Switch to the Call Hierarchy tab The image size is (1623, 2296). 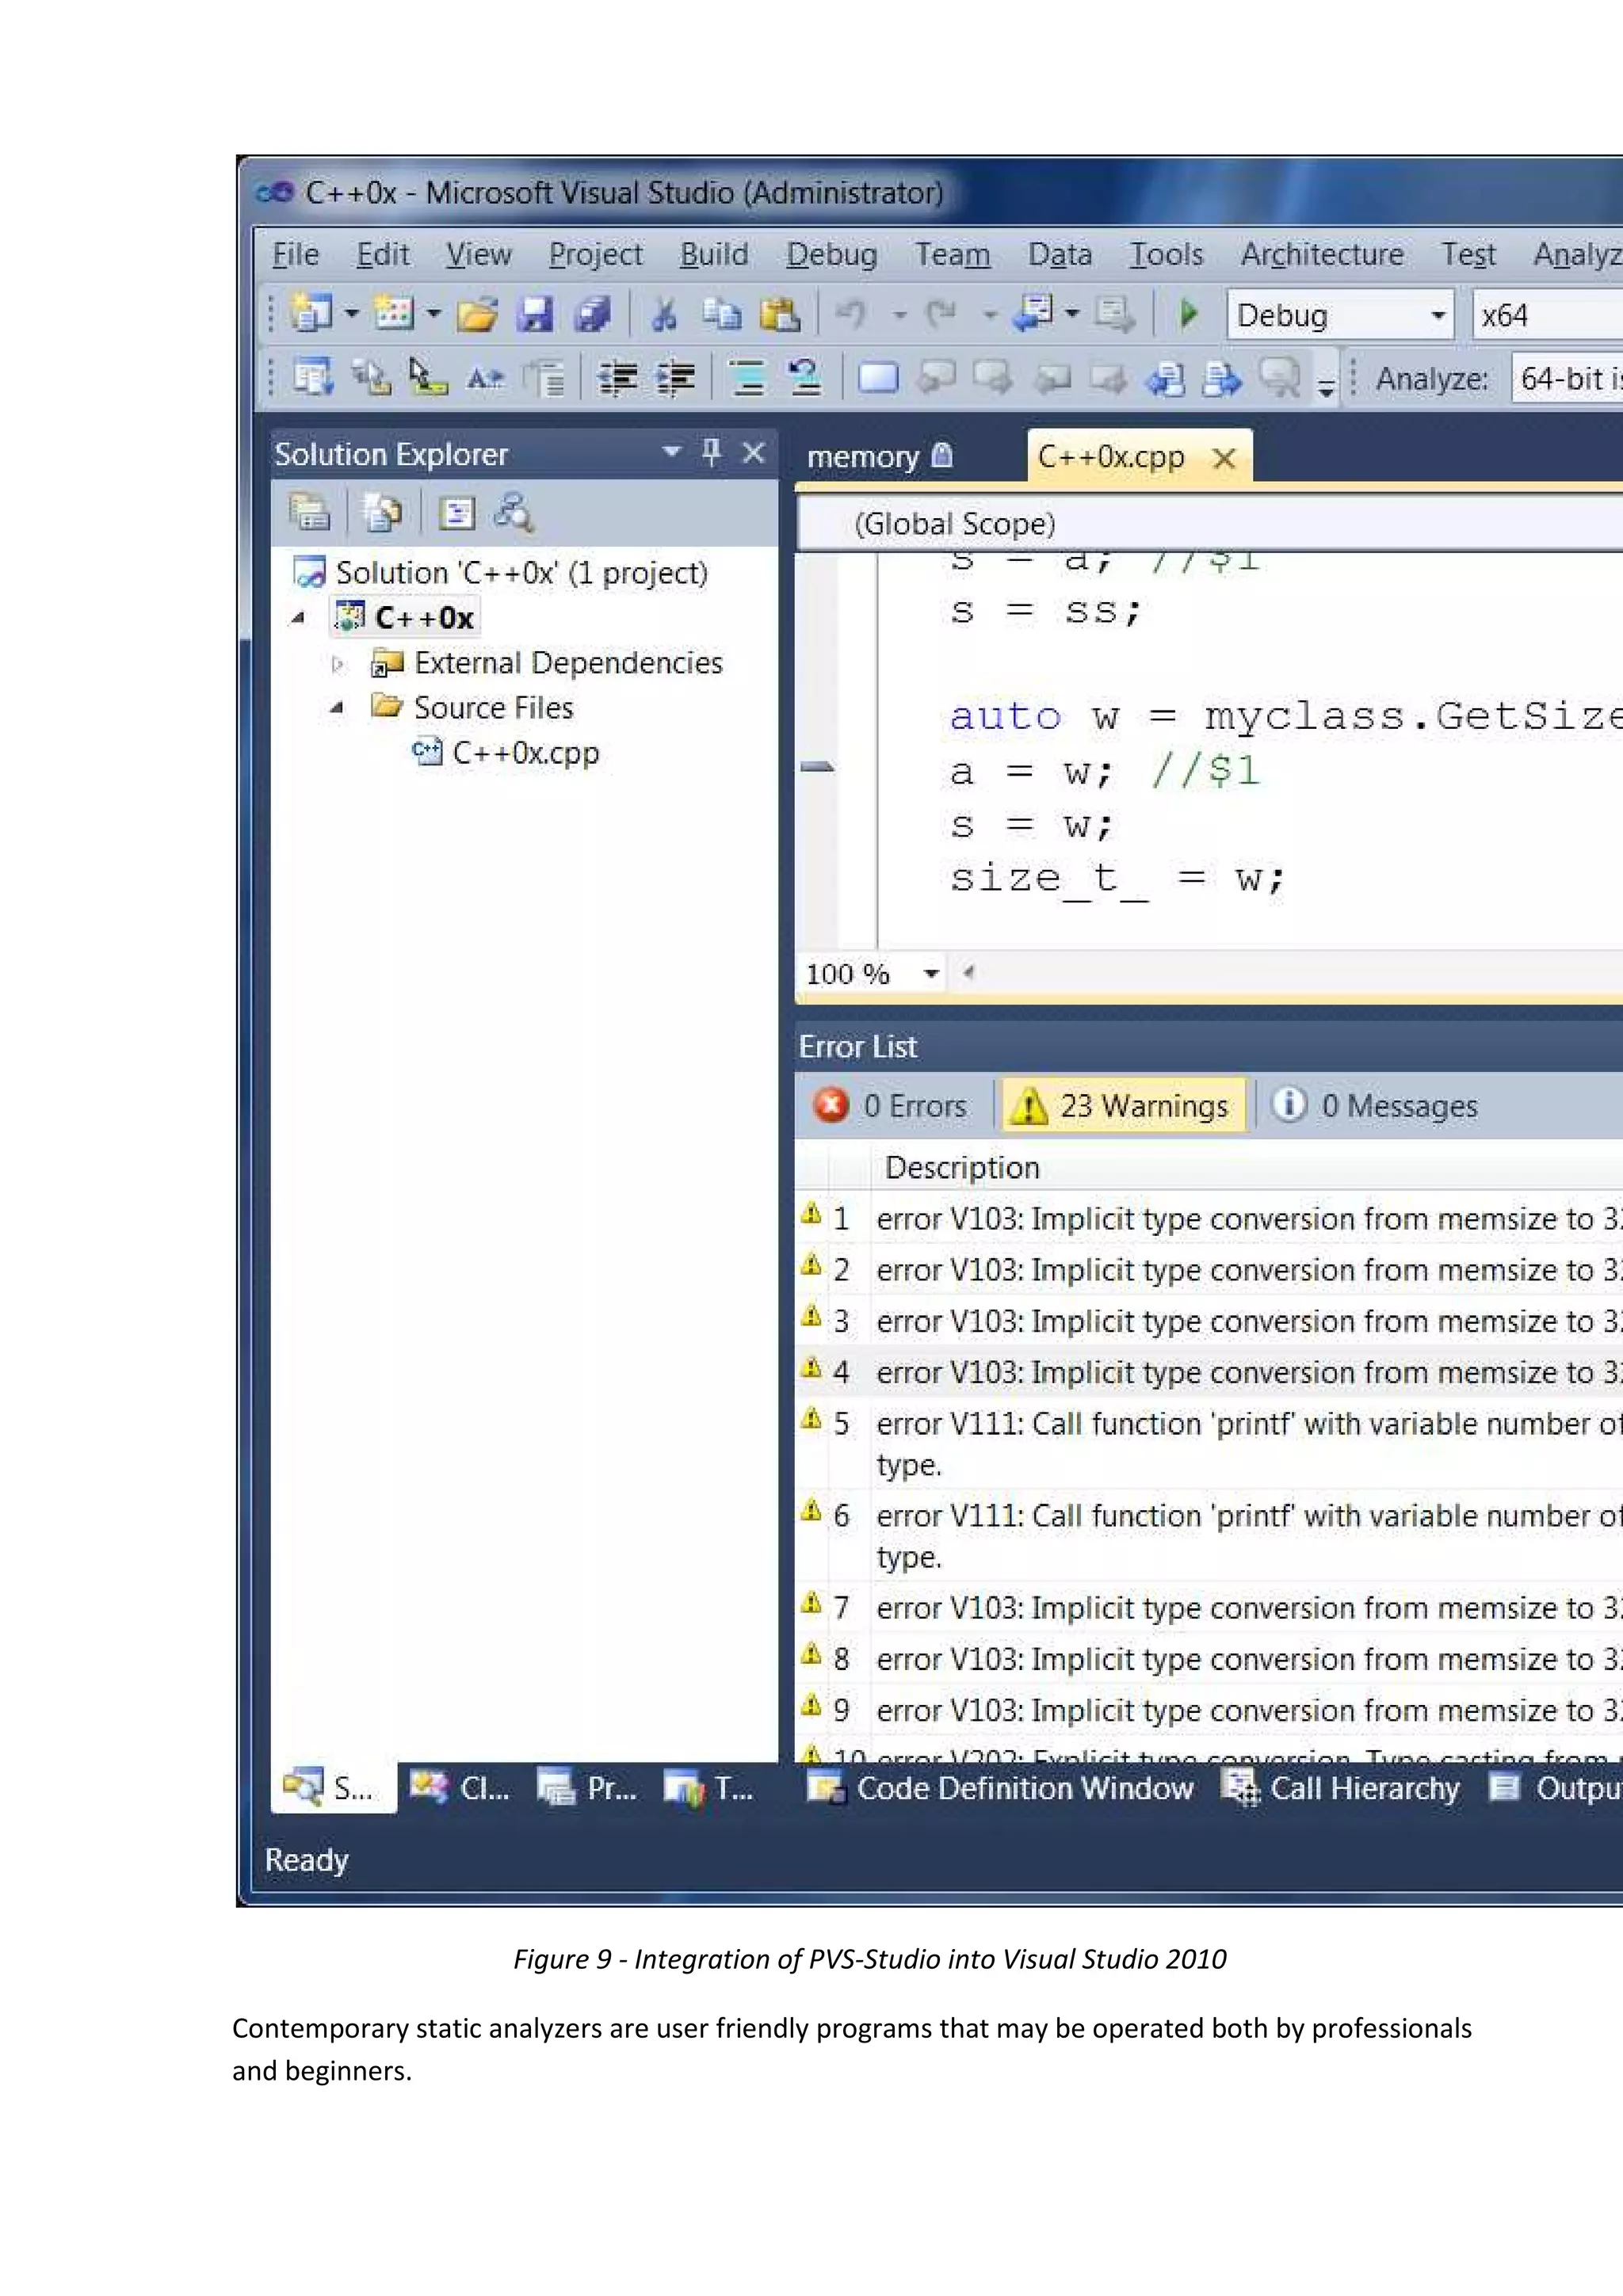coord(1341,1787)
